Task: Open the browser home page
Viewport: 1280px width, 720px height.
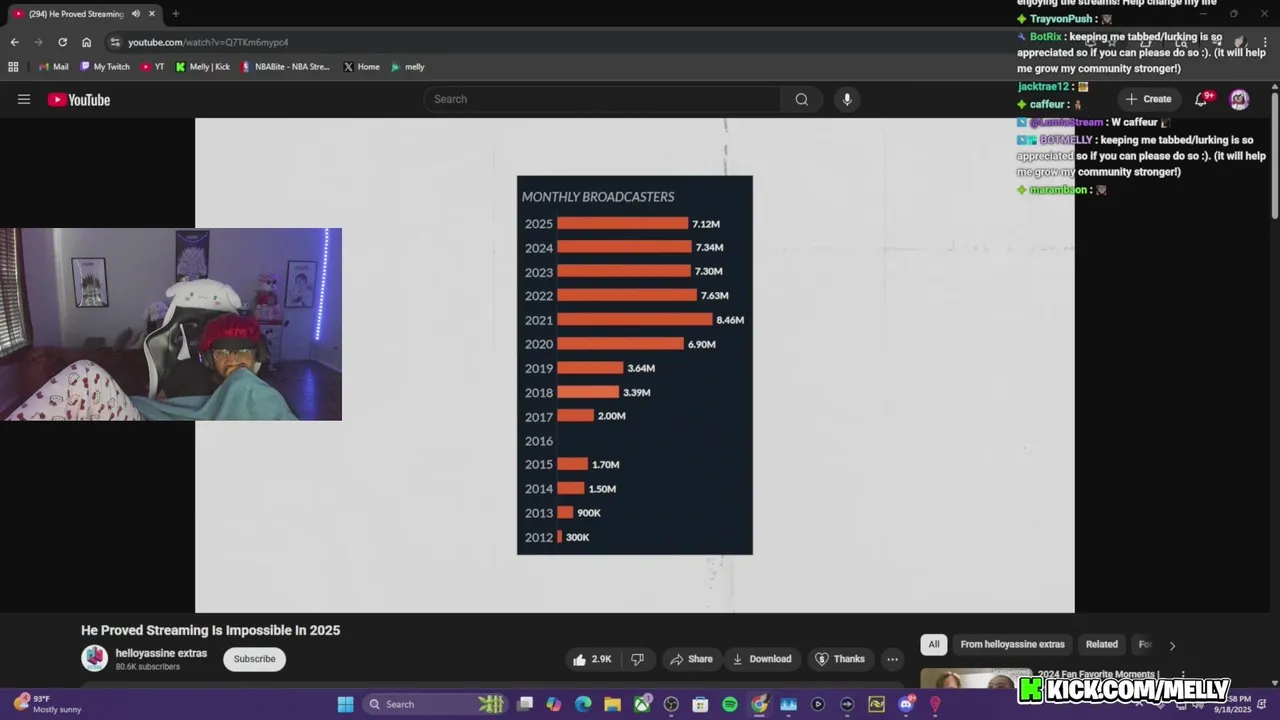Action: tap(86, 42)
